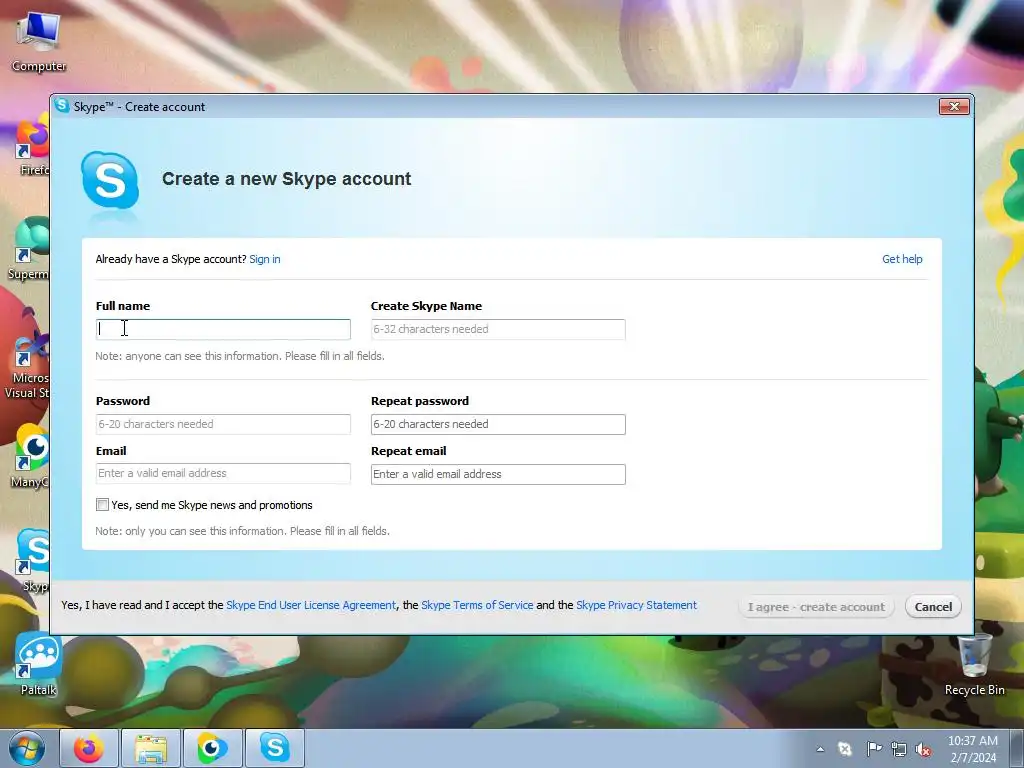Click the Sign in link
Image resolution: width=1024 pixels, height=768 pixels.
[x=264, y=259]
